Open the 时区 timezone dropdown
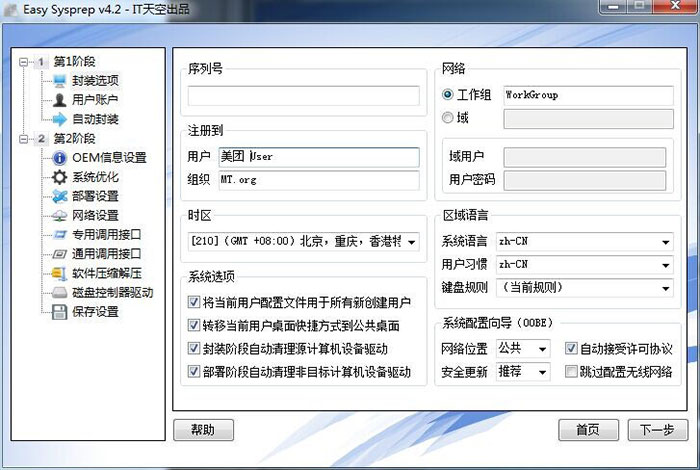The width and height of the screenshot is (700, 470). [411, 242]
